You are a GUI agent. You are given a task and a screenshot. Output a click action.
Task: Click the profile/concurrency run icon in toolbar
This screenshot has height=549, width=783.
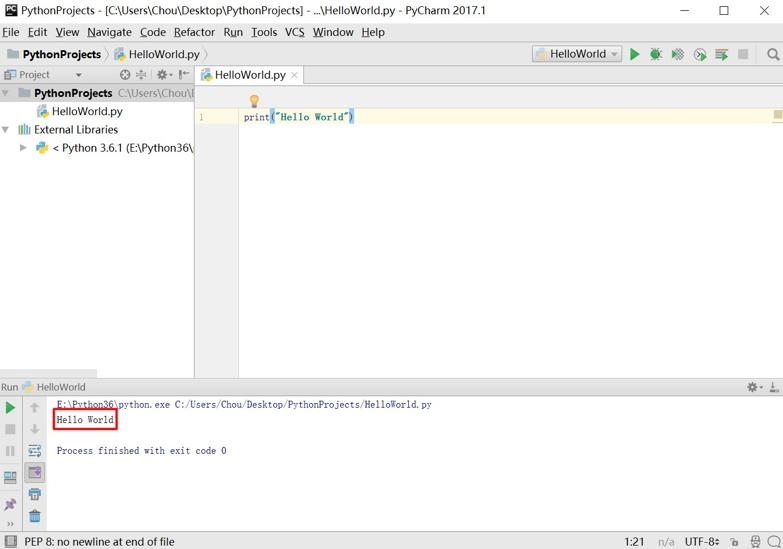point(700,54)
